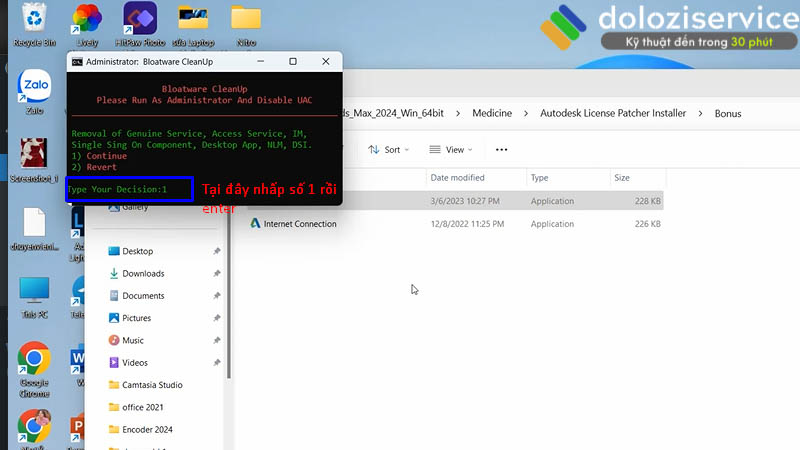Open Google Chrome from the desktop
The height and width of the screenshot is (450, 800).
(x=34, y=360)
